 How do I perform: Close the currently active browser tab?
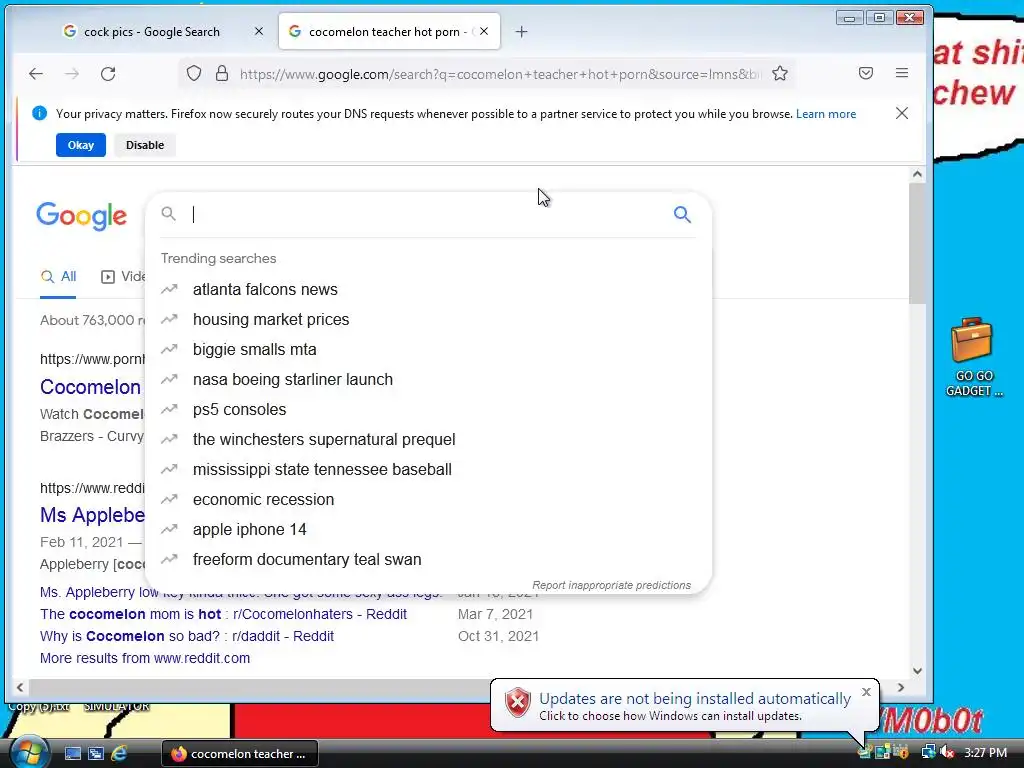(484, 31)
